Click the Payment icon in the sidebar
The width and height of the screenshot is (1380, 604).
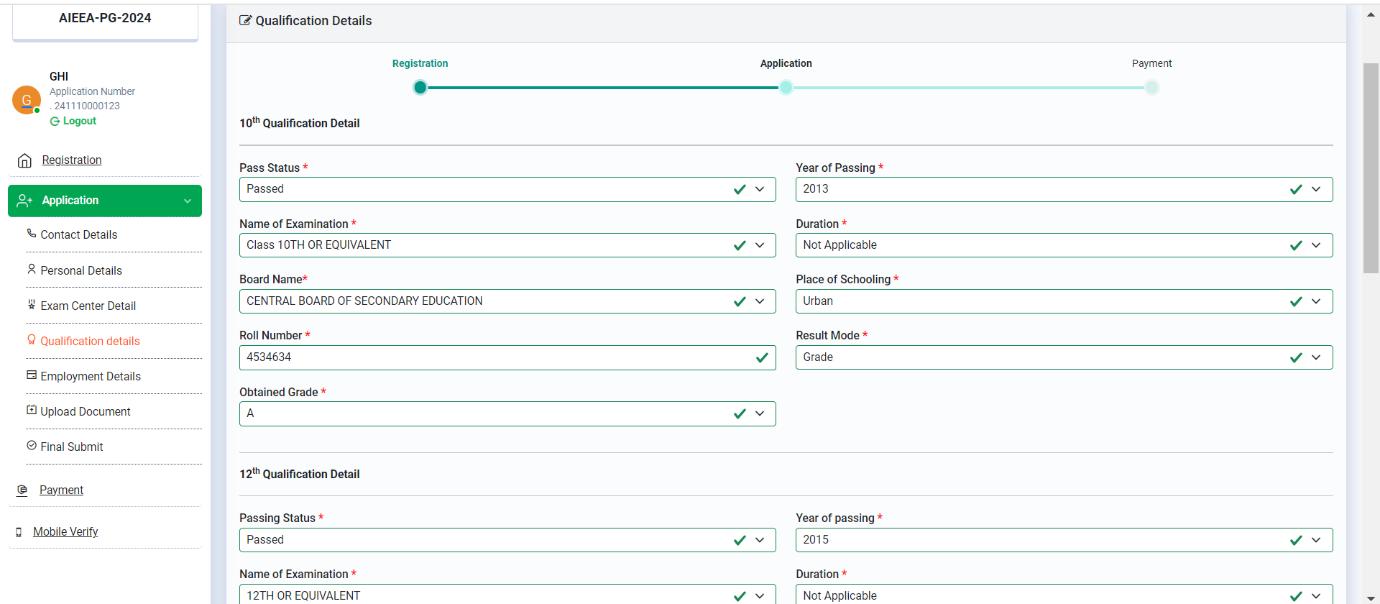pos(22,490)
